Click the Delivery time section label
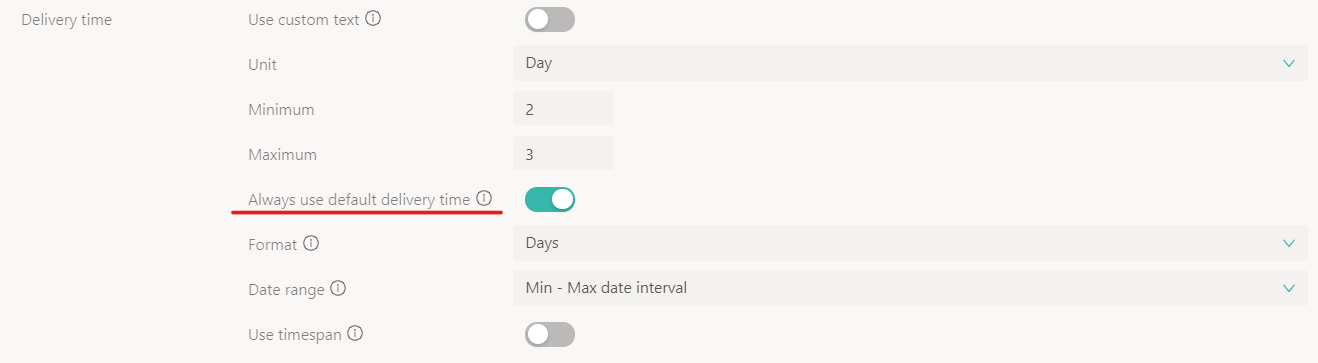 coord(66,19)
